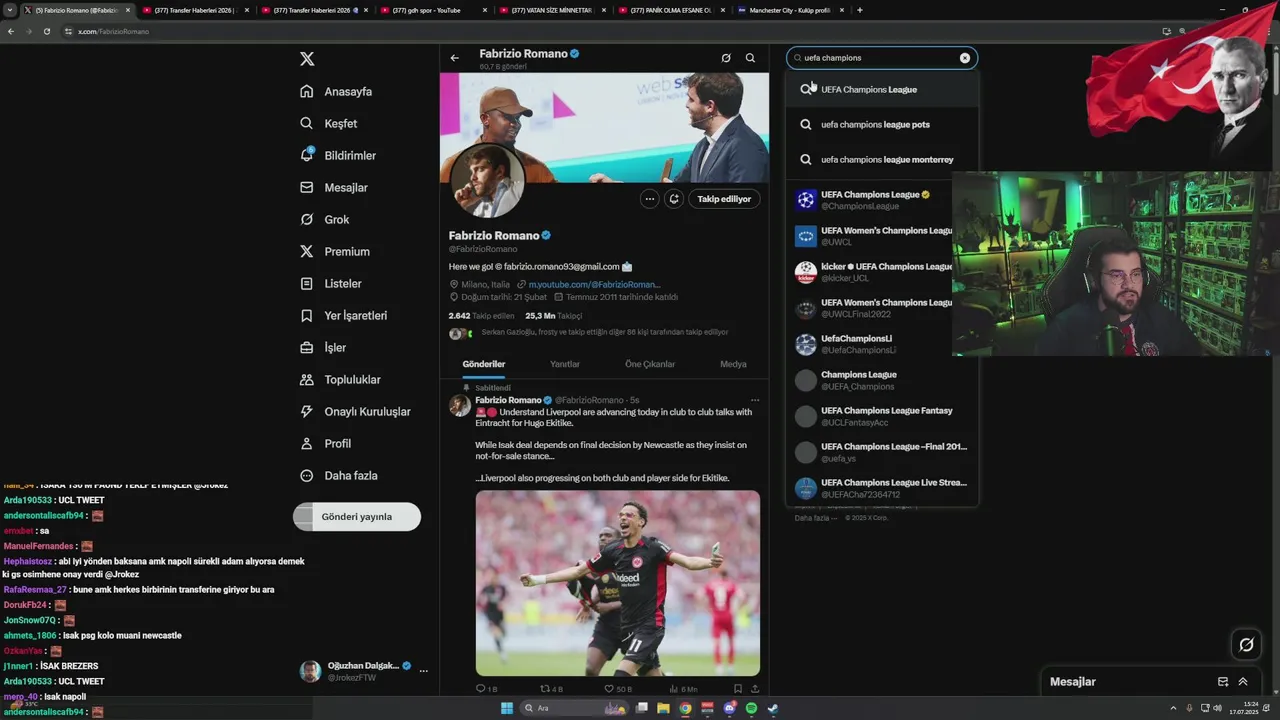This screenshot has width=1280, height=720.
Task: Open the profile more options (three dots)
Action: coord(650,199)
